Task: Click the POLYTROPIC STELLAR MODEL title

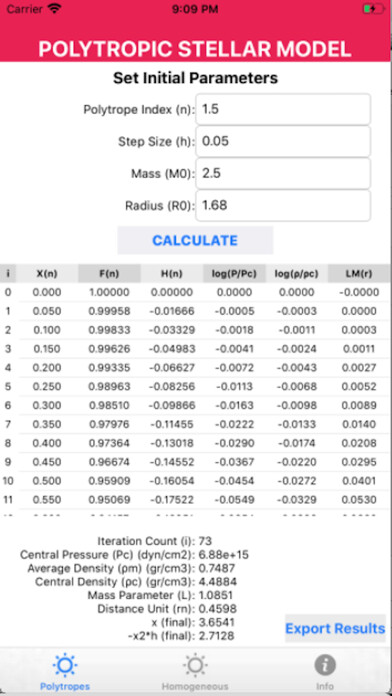Action: tap(195, 49)
